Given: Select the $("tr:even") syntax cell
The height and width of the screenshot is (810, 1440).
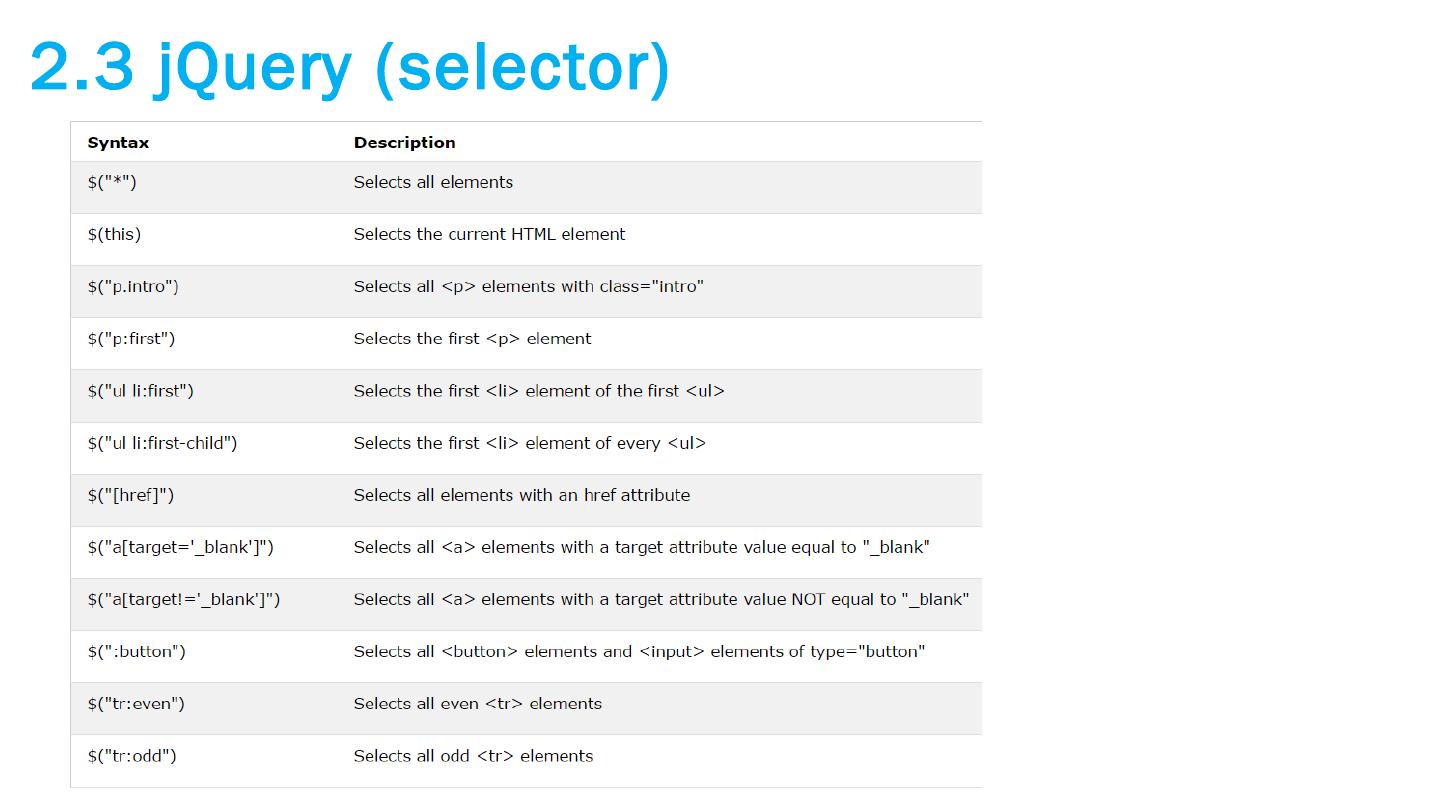Looking at the screenshot, I should coord(136,704).
